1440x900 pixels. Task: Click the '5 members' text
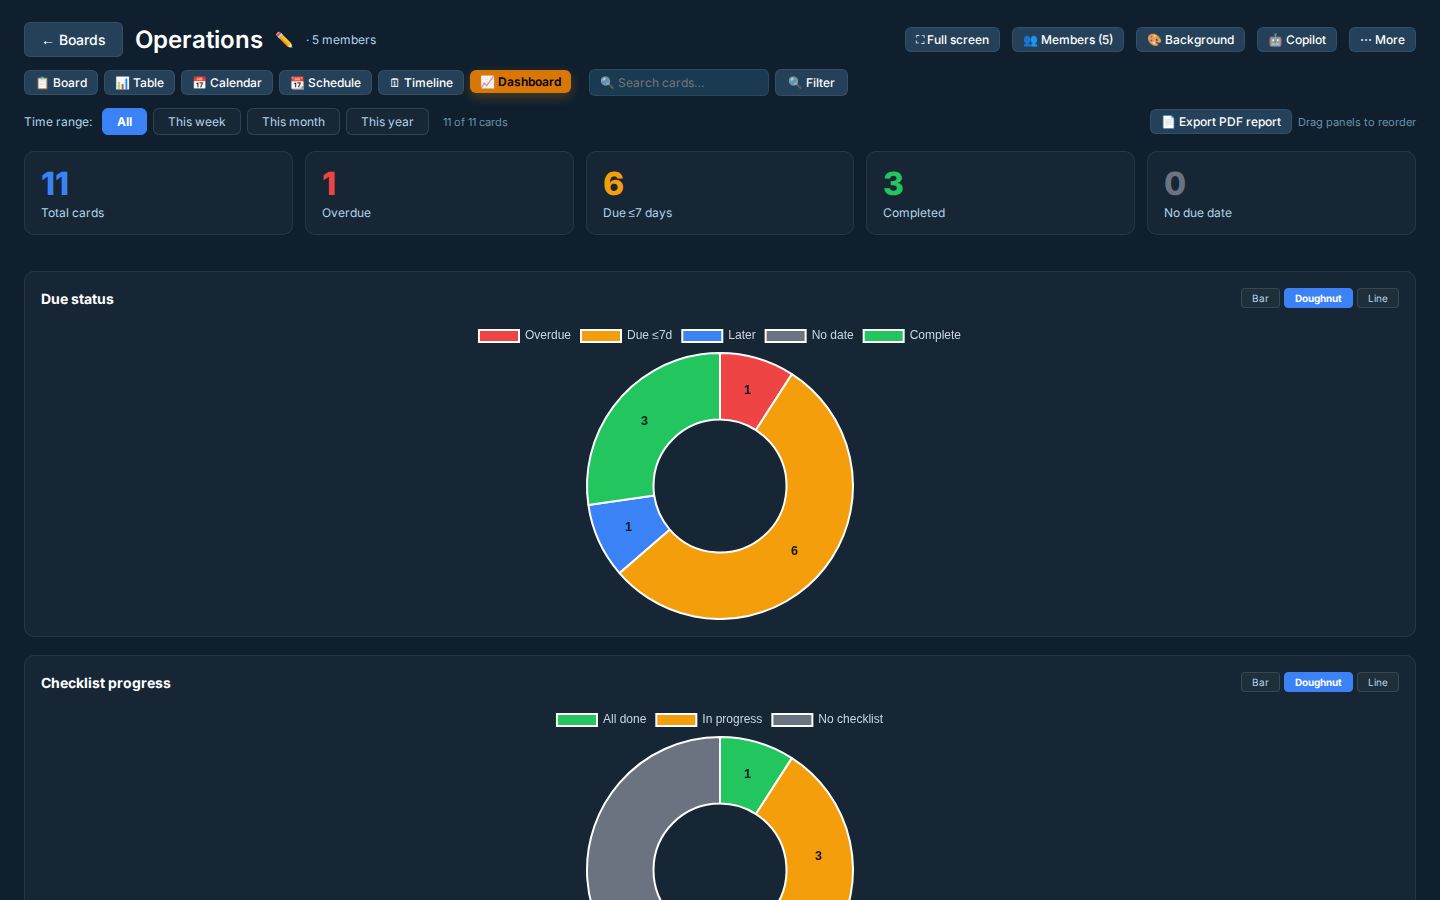[x=344, y=40]
